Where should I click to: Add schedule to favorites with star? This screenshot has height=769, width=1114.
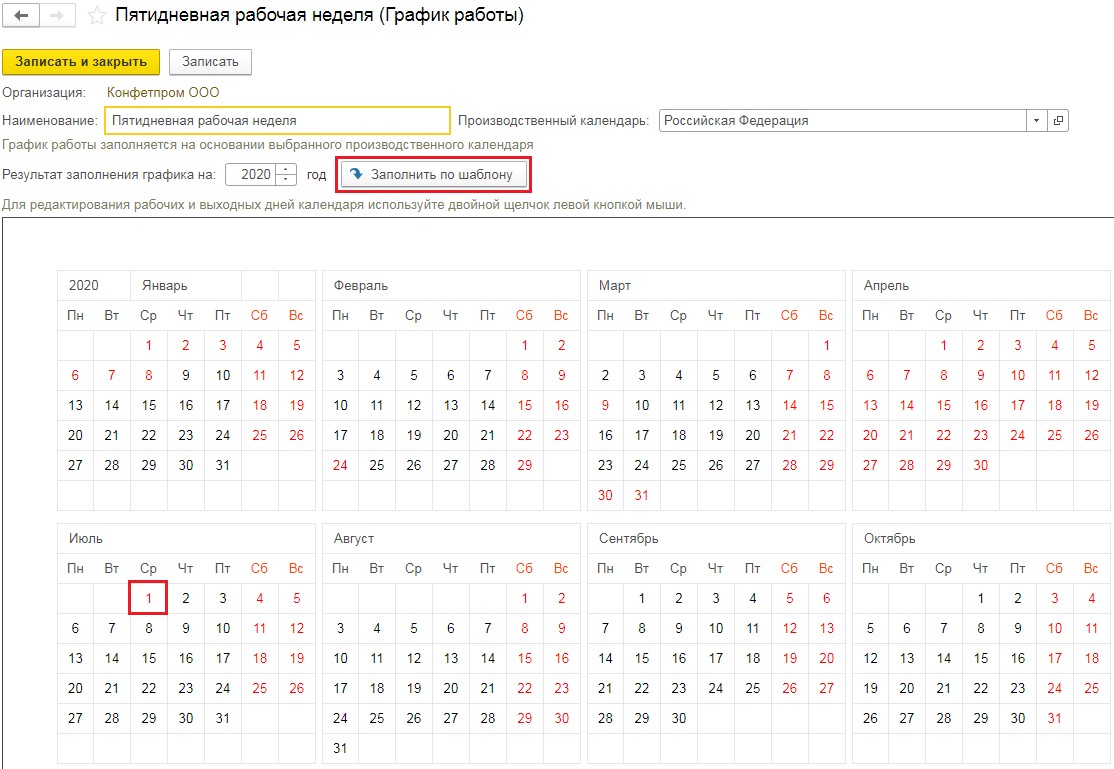pyautogui.click(x=97, y=16)
